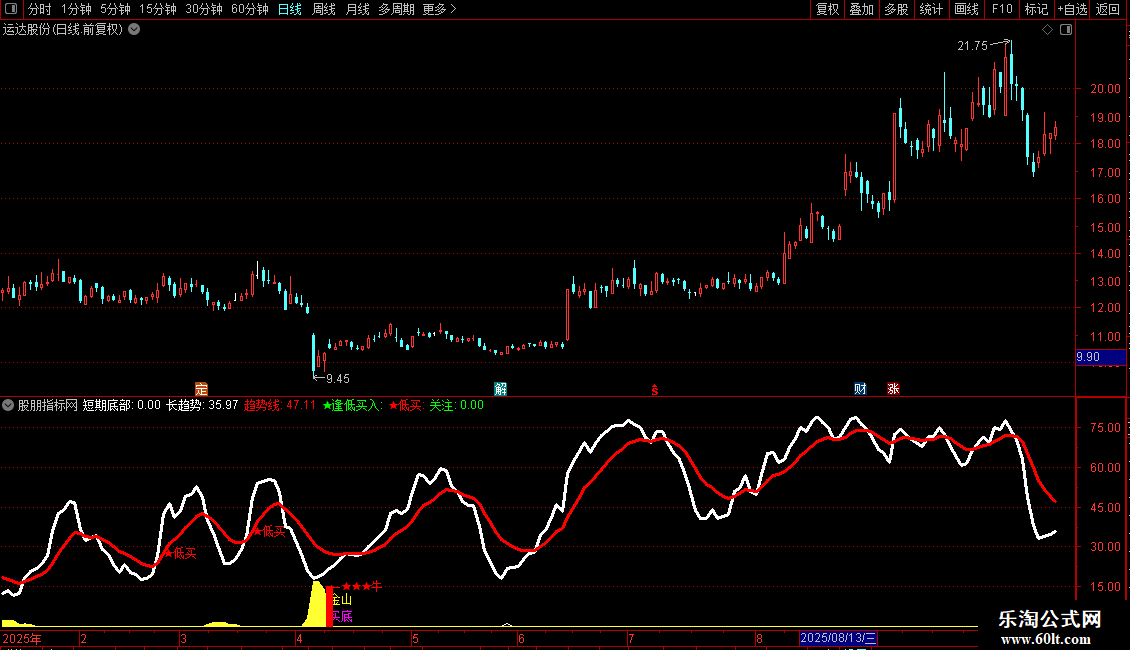Select the 30分钟 period tab
The width and height of the screenshot is (1130, 650).
(x=203, y=9)
